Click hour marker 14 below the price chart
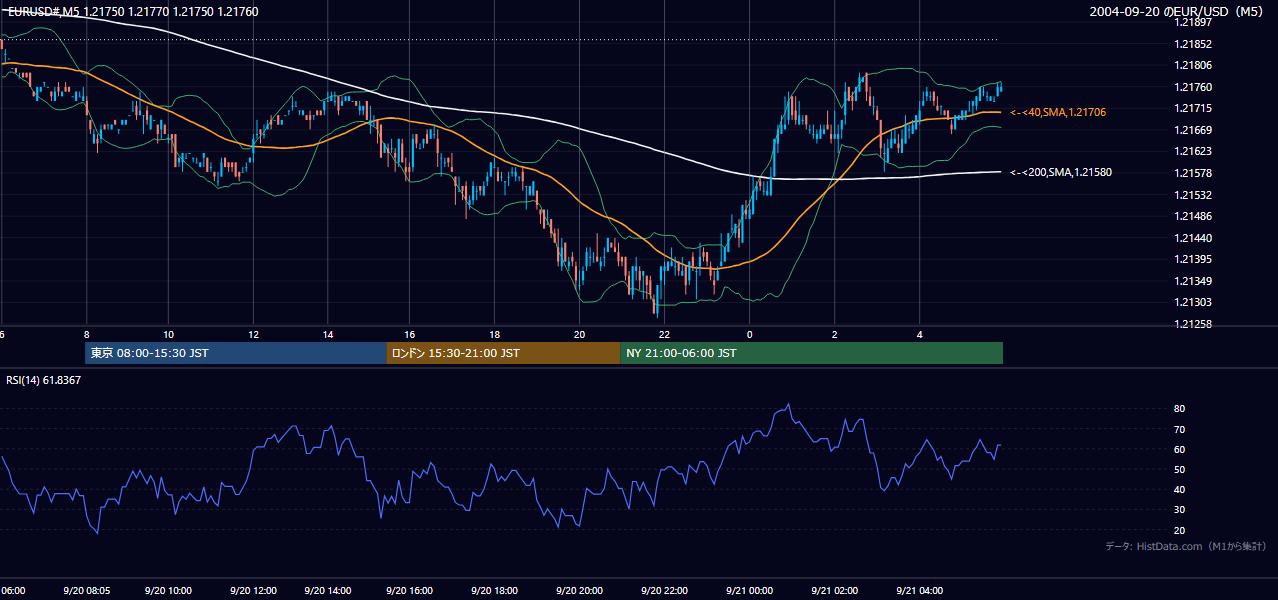This screenshot has width=1278, height=600. click(328, 334)
